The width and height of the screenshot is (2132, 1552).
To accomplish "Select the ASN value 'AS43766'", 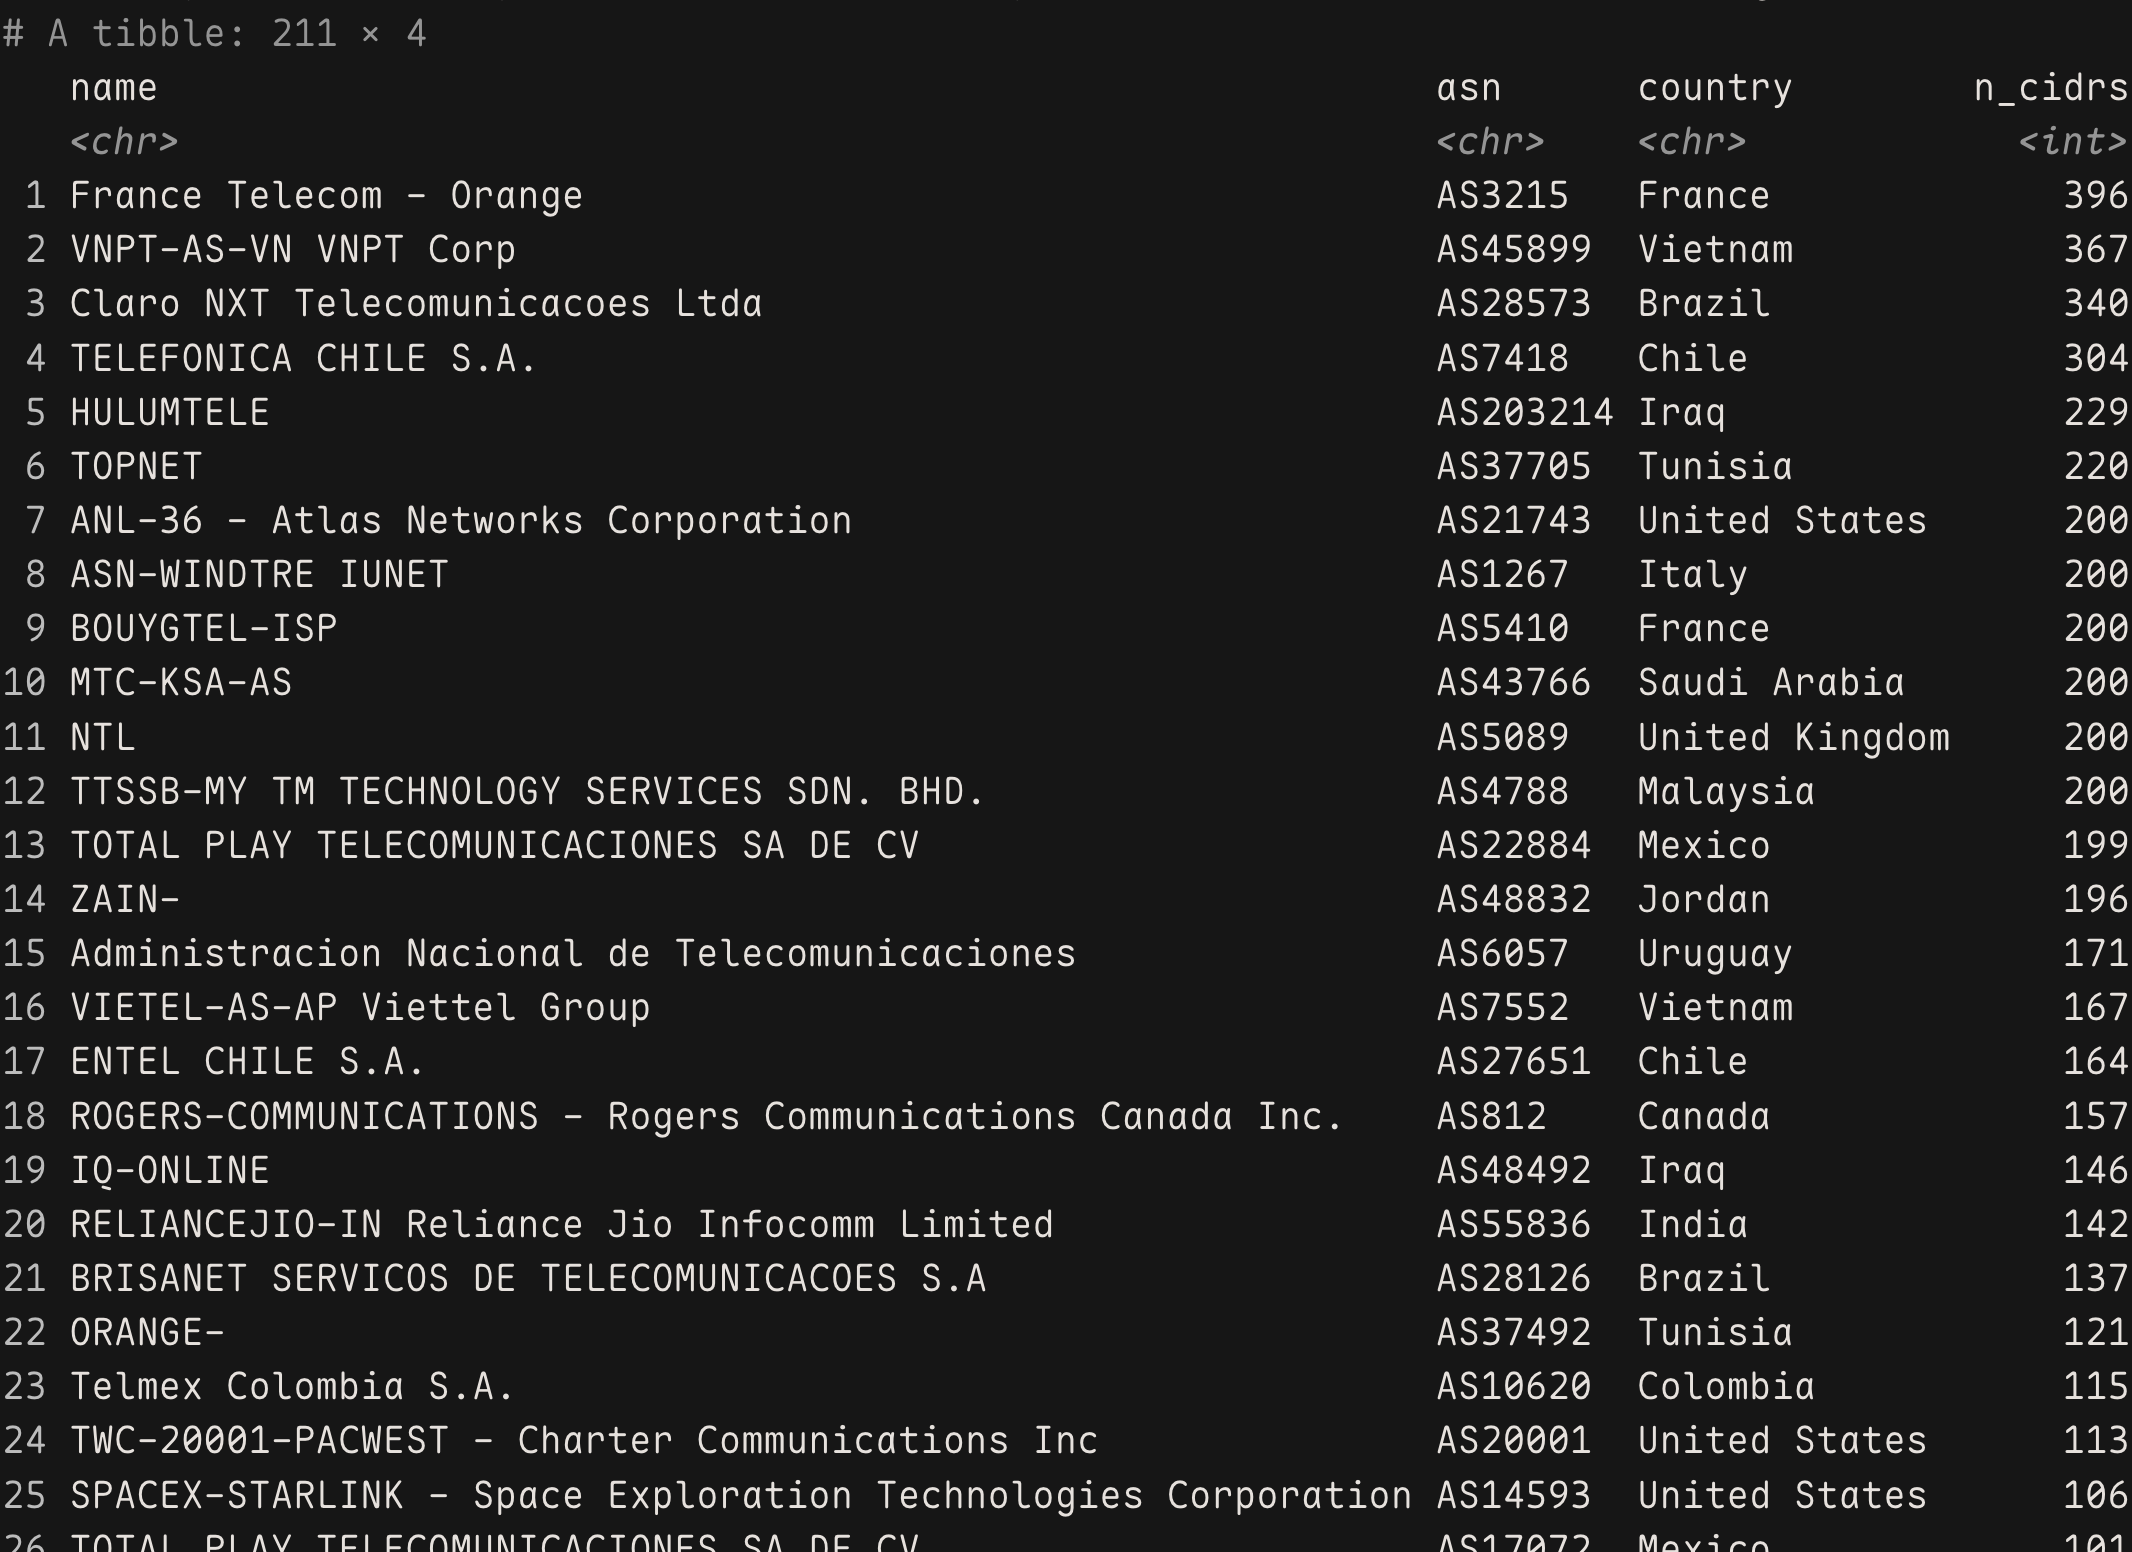I will (1514, 682).
